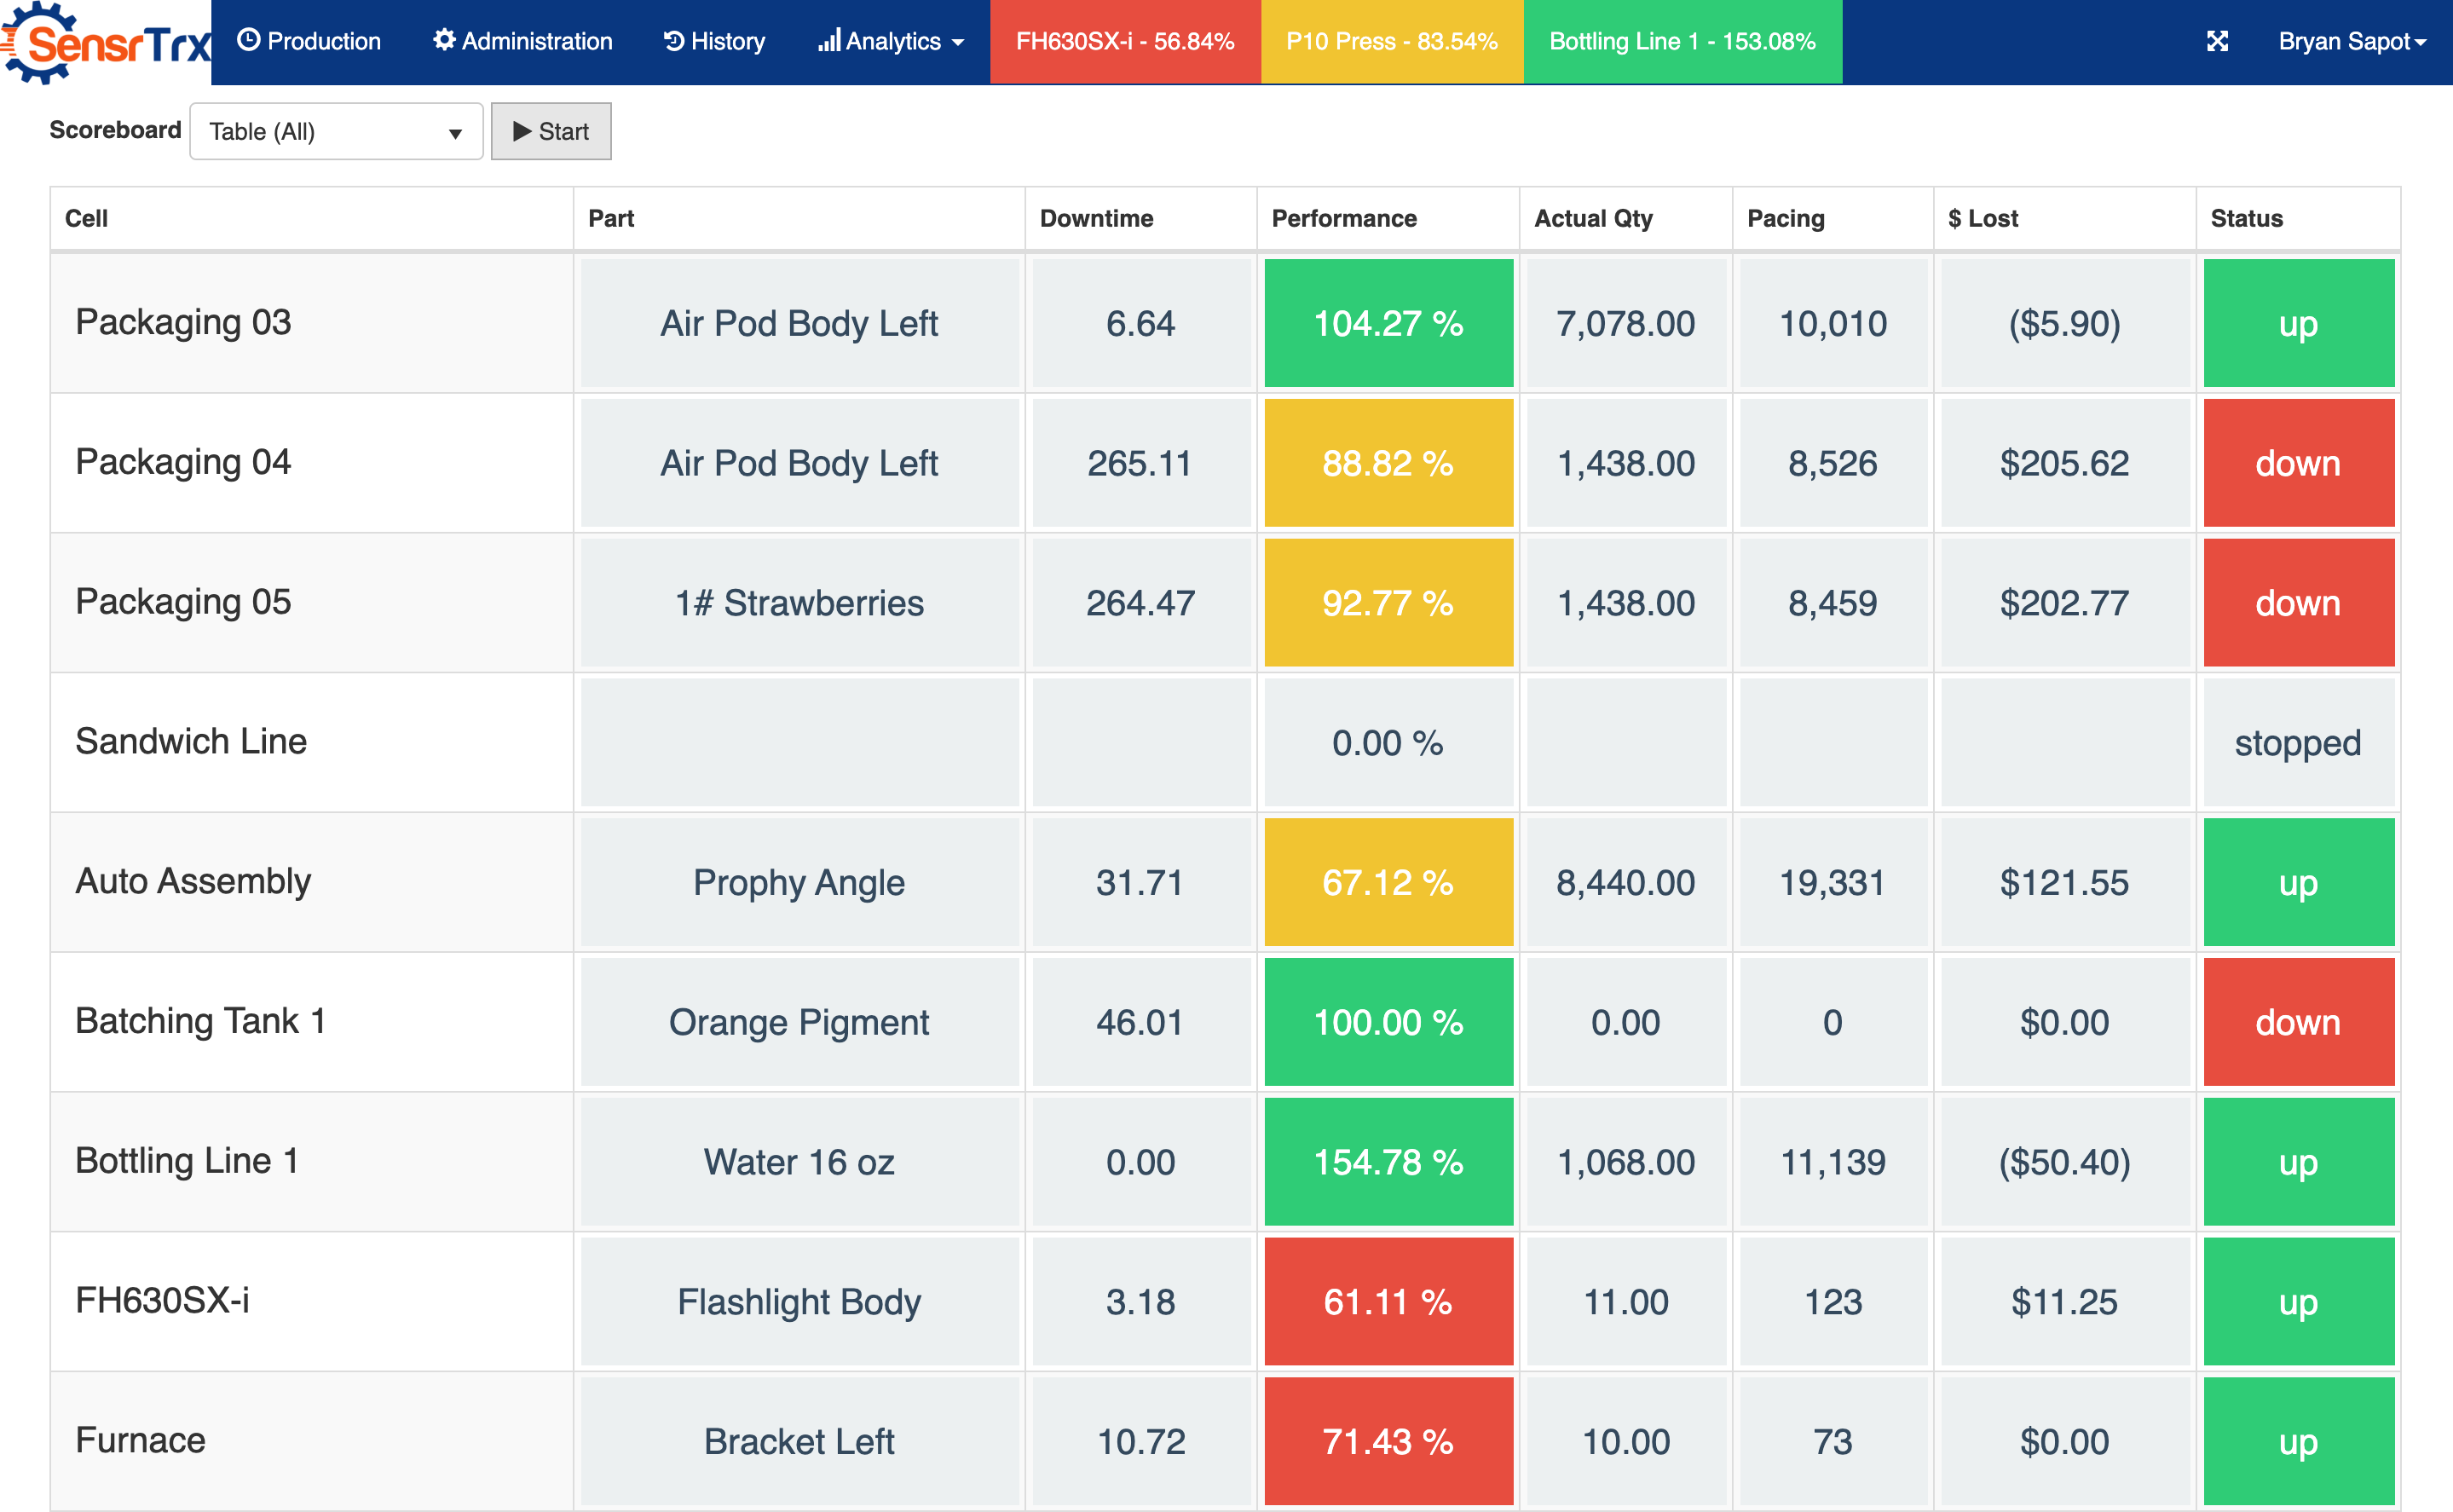Select the clock icon beside Production

coord(247,41)
